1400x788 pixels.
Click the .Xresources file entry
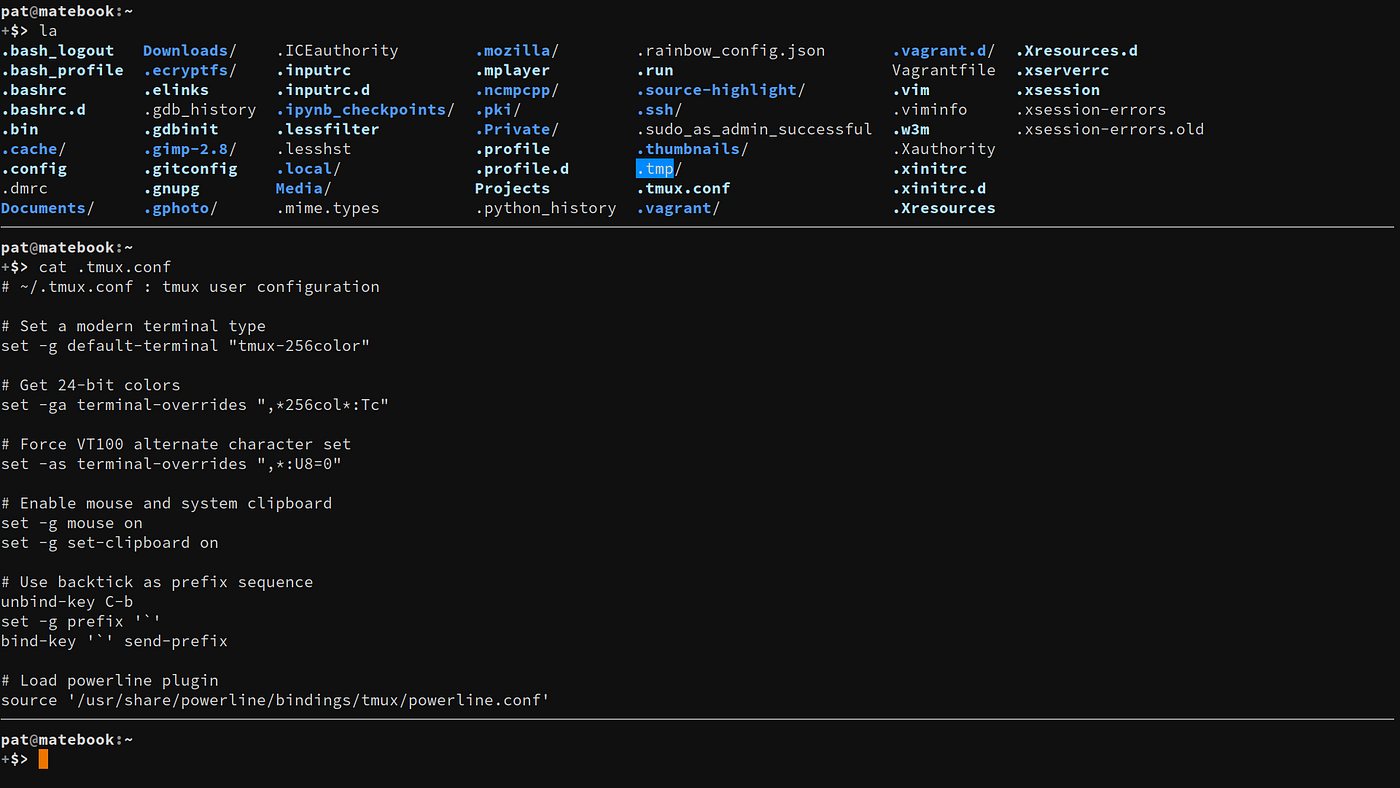[944, 208]
